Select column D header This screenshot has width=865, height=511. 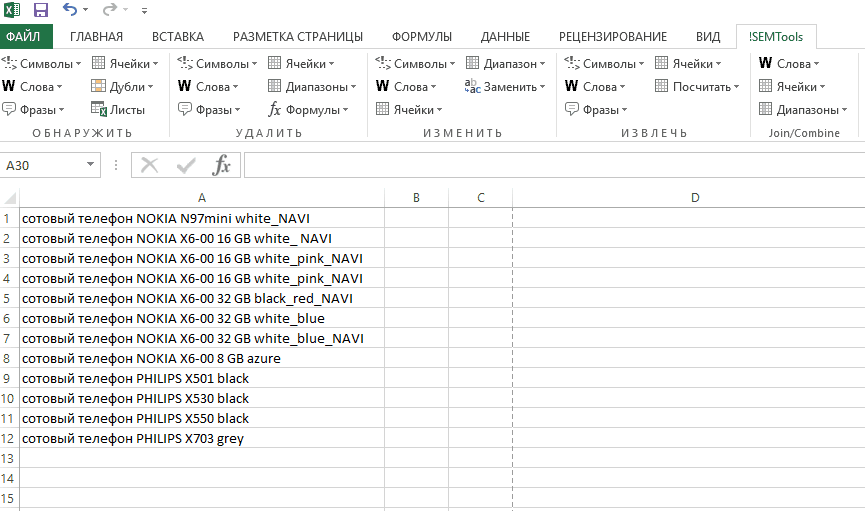click(x=695, y=198)
